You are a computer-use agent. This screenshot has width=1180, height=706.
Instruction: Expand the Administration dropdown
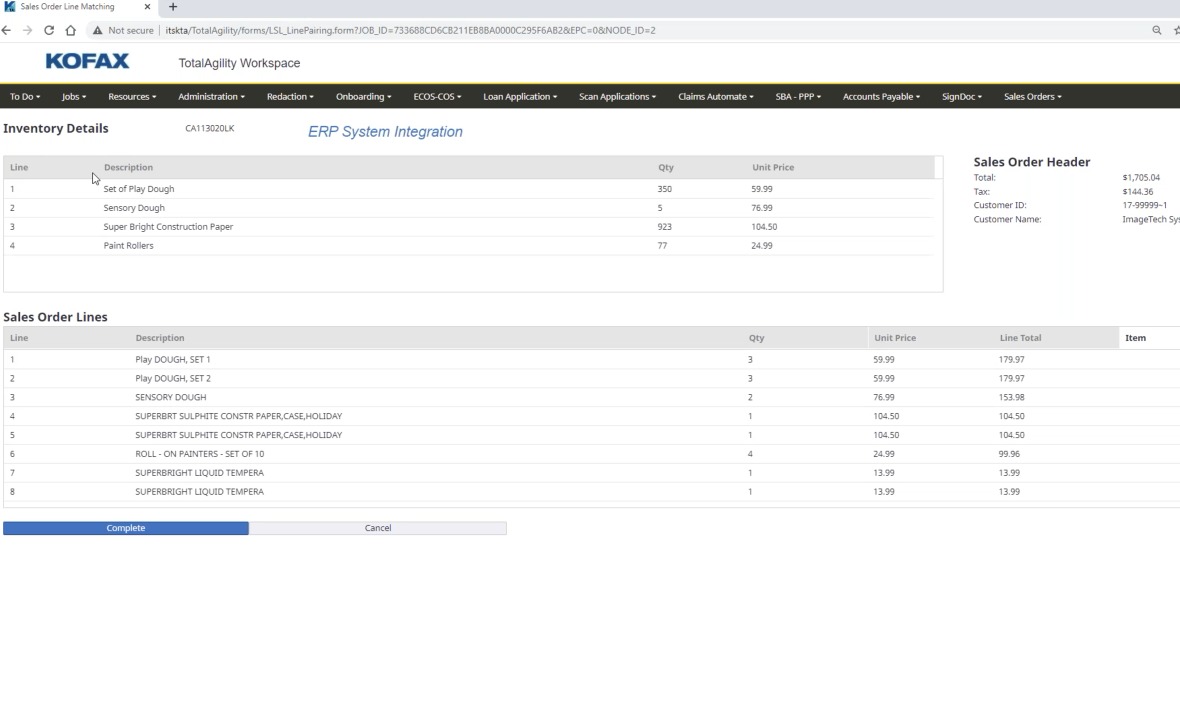click(211, 97)
